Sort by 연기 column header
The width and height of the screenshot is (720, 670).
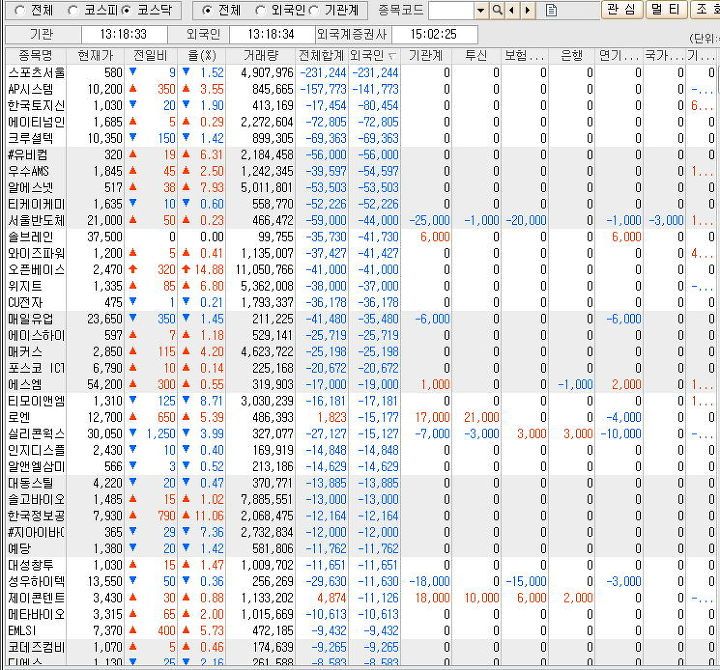point(619,56)
